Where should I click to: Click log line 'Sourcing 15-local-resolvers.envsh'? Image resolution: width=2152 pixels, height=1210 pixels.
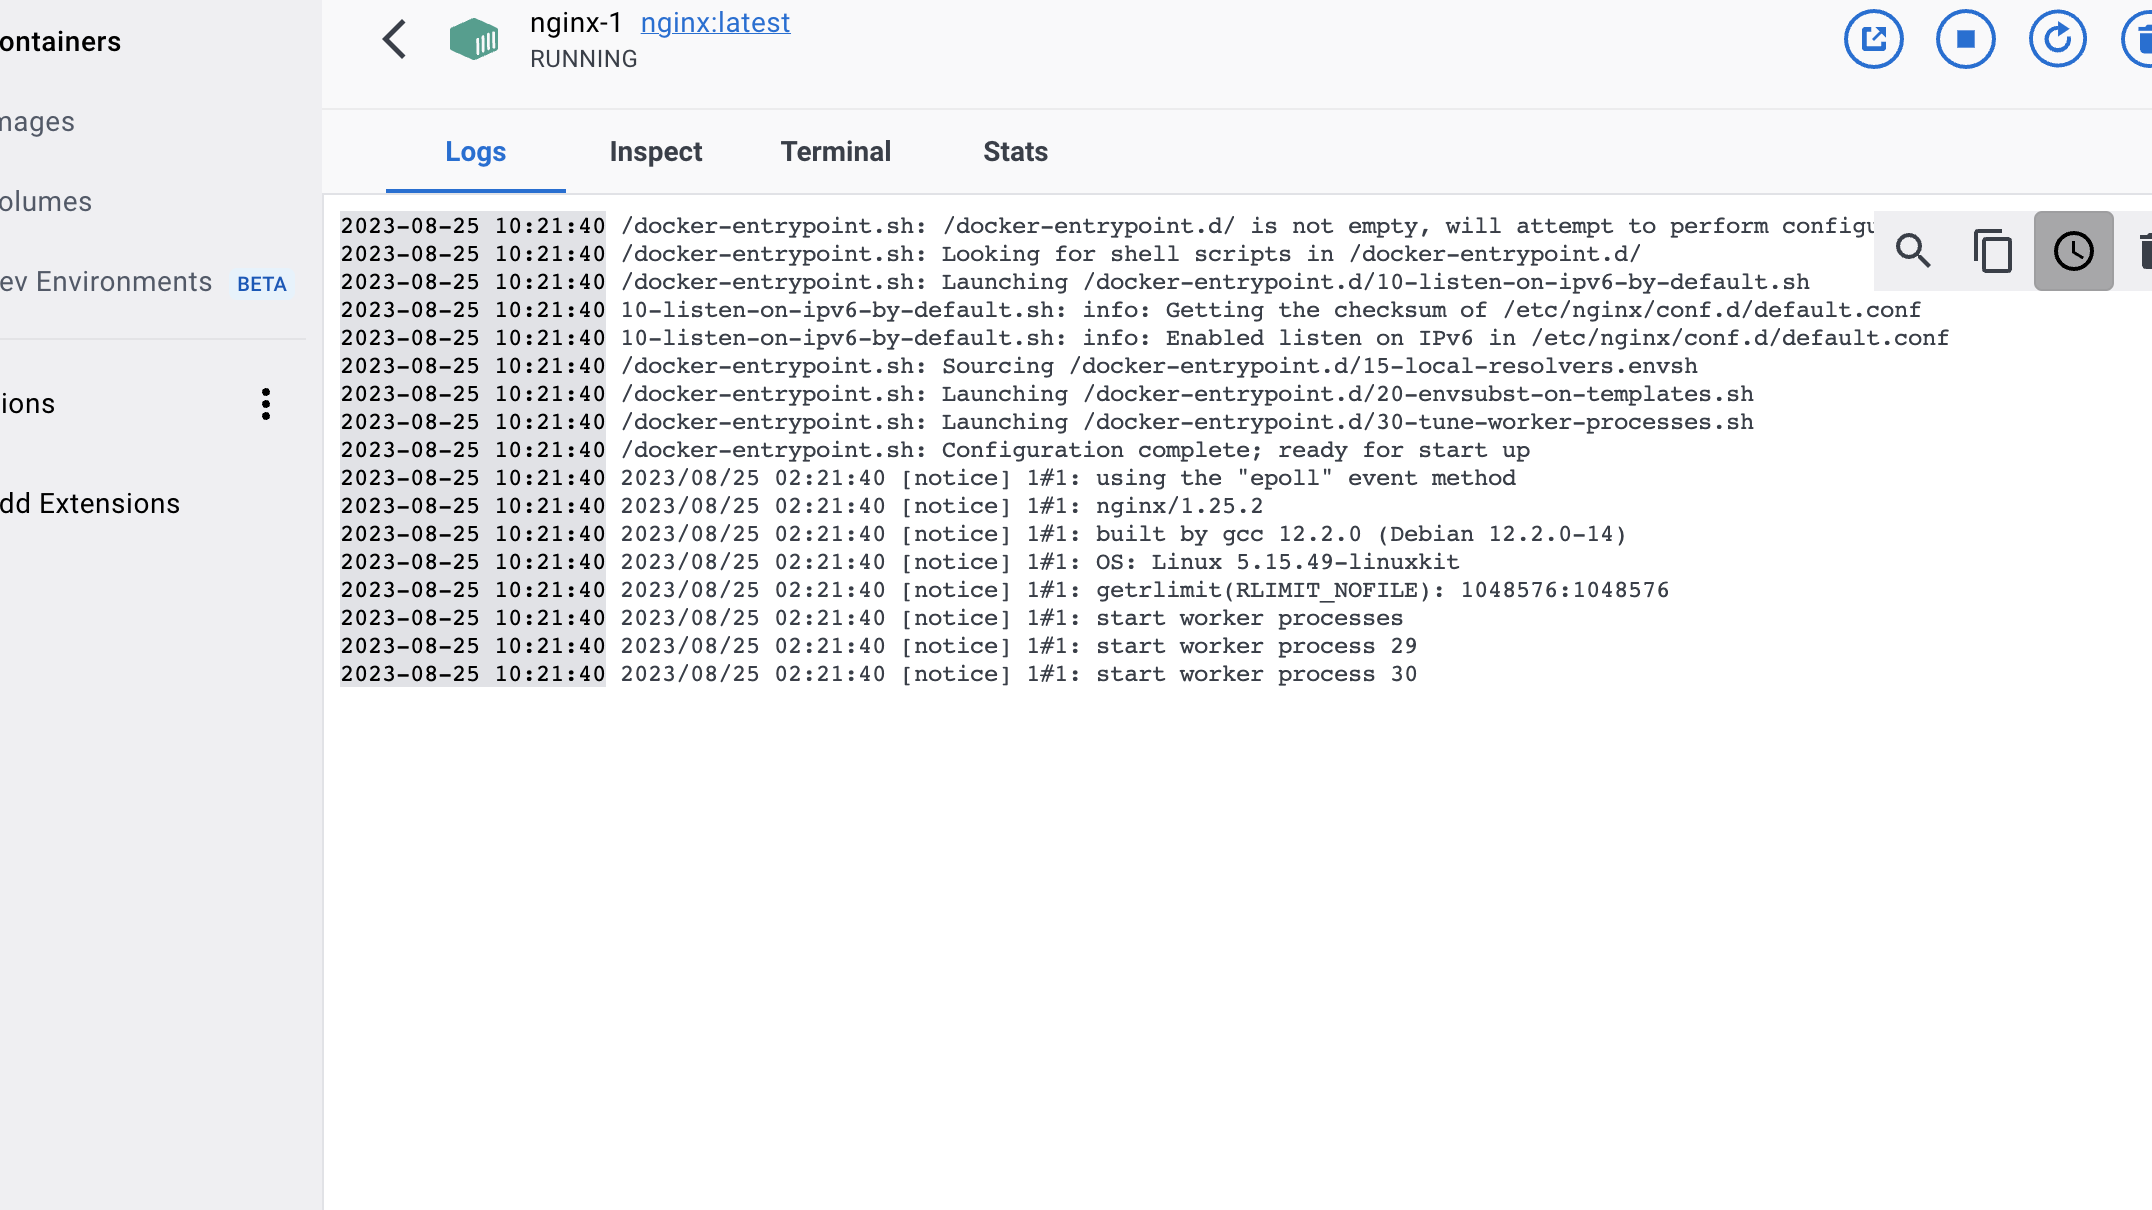[x=1019, y=366]
